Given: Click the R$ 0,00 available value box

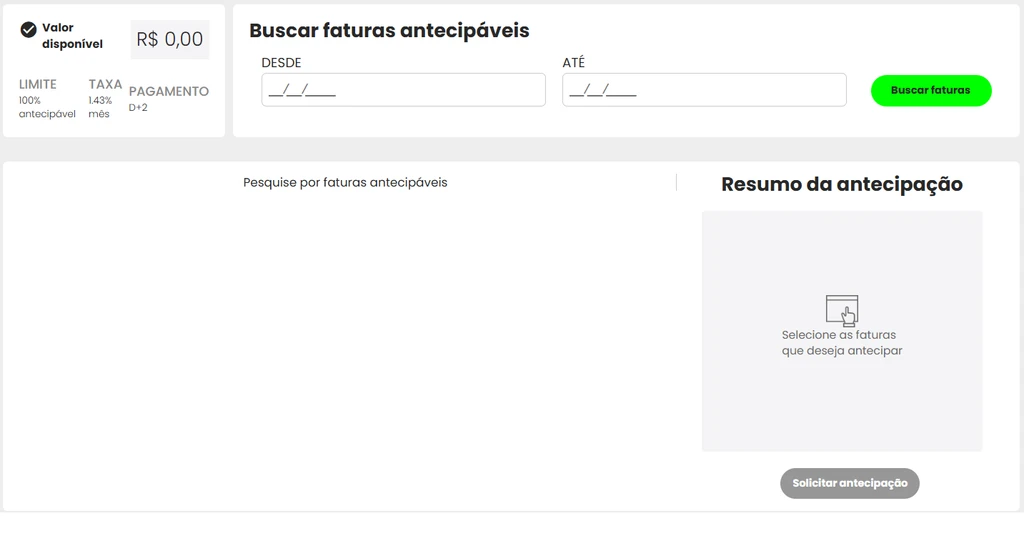Looking at the screenshot, I should point(170,39).
